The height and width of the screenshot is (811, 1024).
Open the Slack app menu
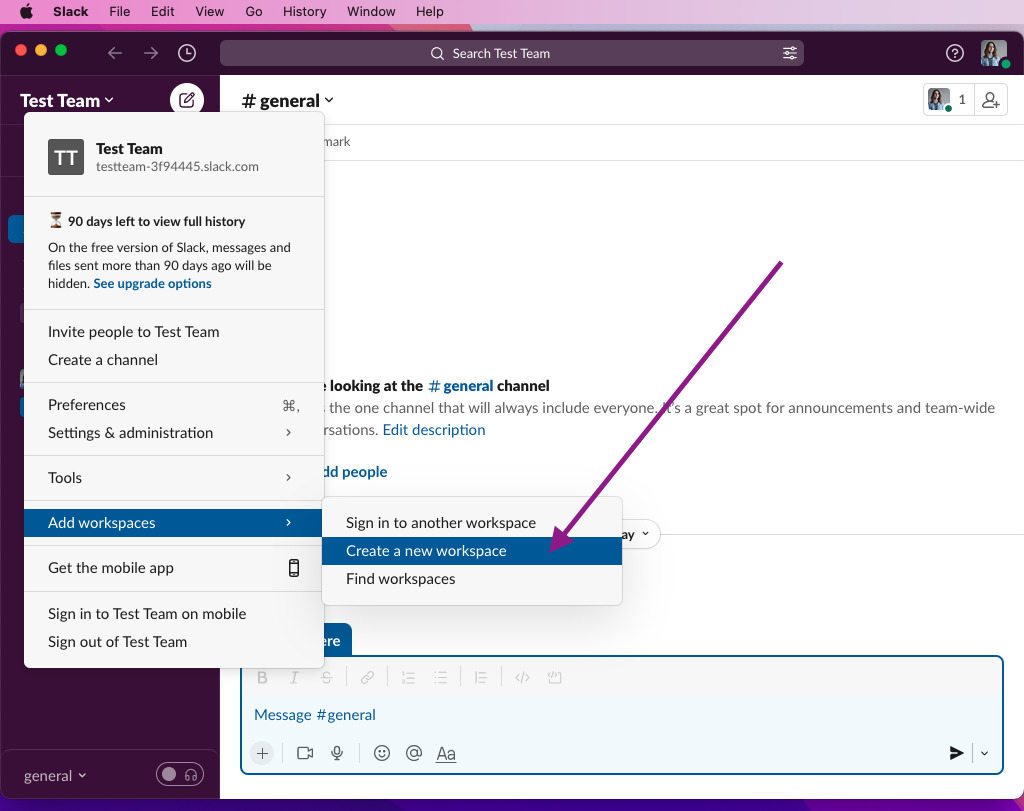coord(71,12)
